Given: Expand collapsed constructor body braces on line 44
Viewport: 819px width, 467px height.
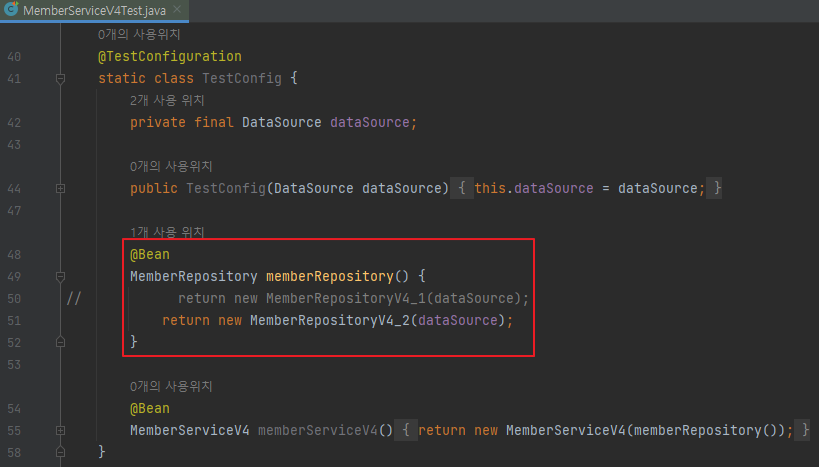Looking at the screenshot, I should [x=462, y=188].
